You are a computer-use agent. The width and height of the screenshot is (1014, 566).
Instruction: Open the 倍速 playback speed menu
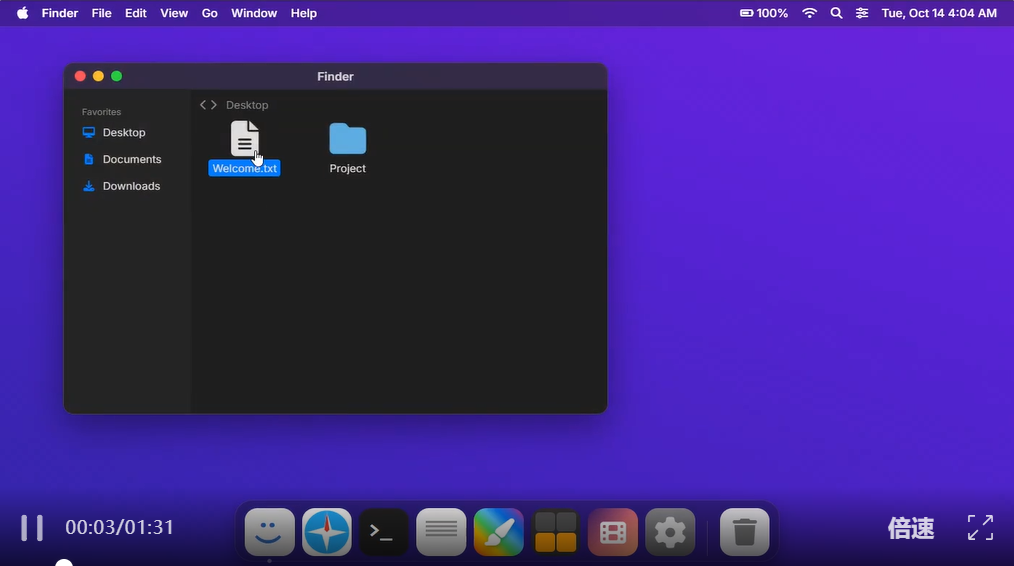[910, 529]
